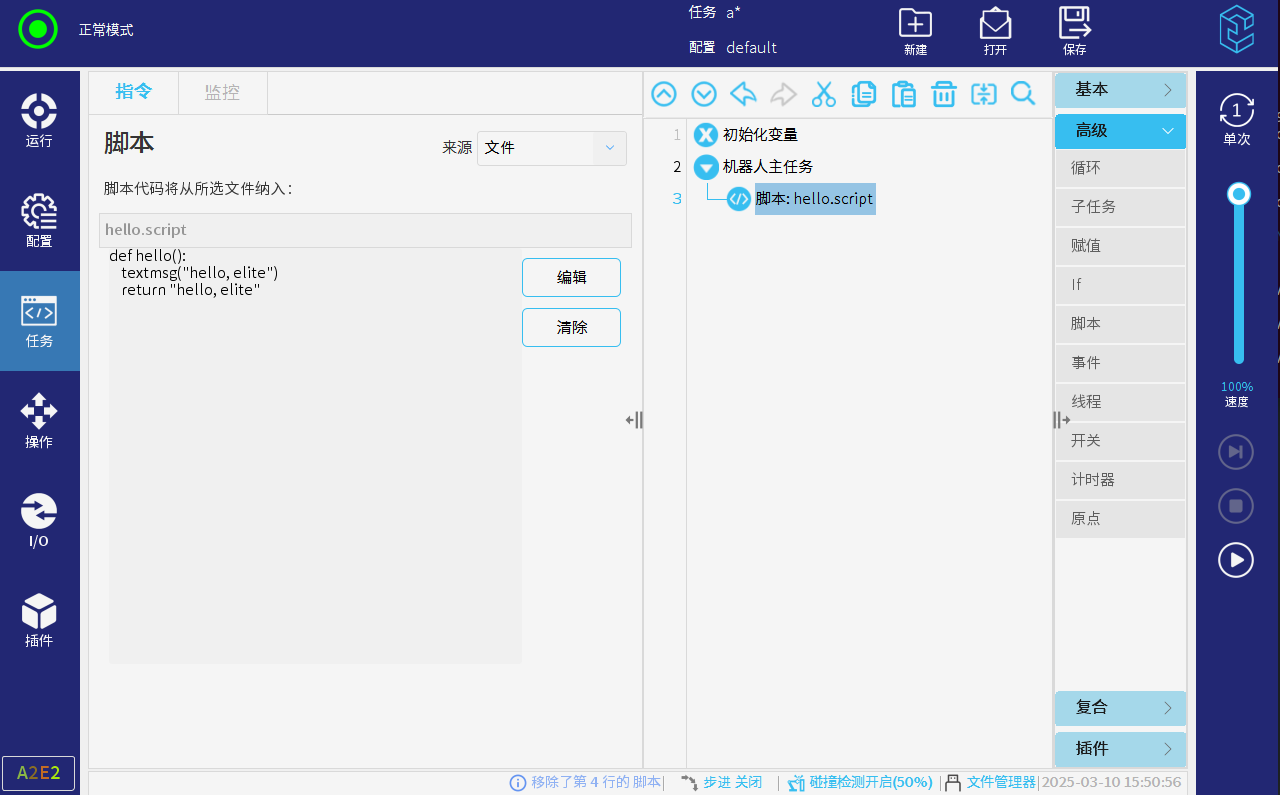
Task: Open the 来源 source dropdown
Action: (x=551, y=148)
